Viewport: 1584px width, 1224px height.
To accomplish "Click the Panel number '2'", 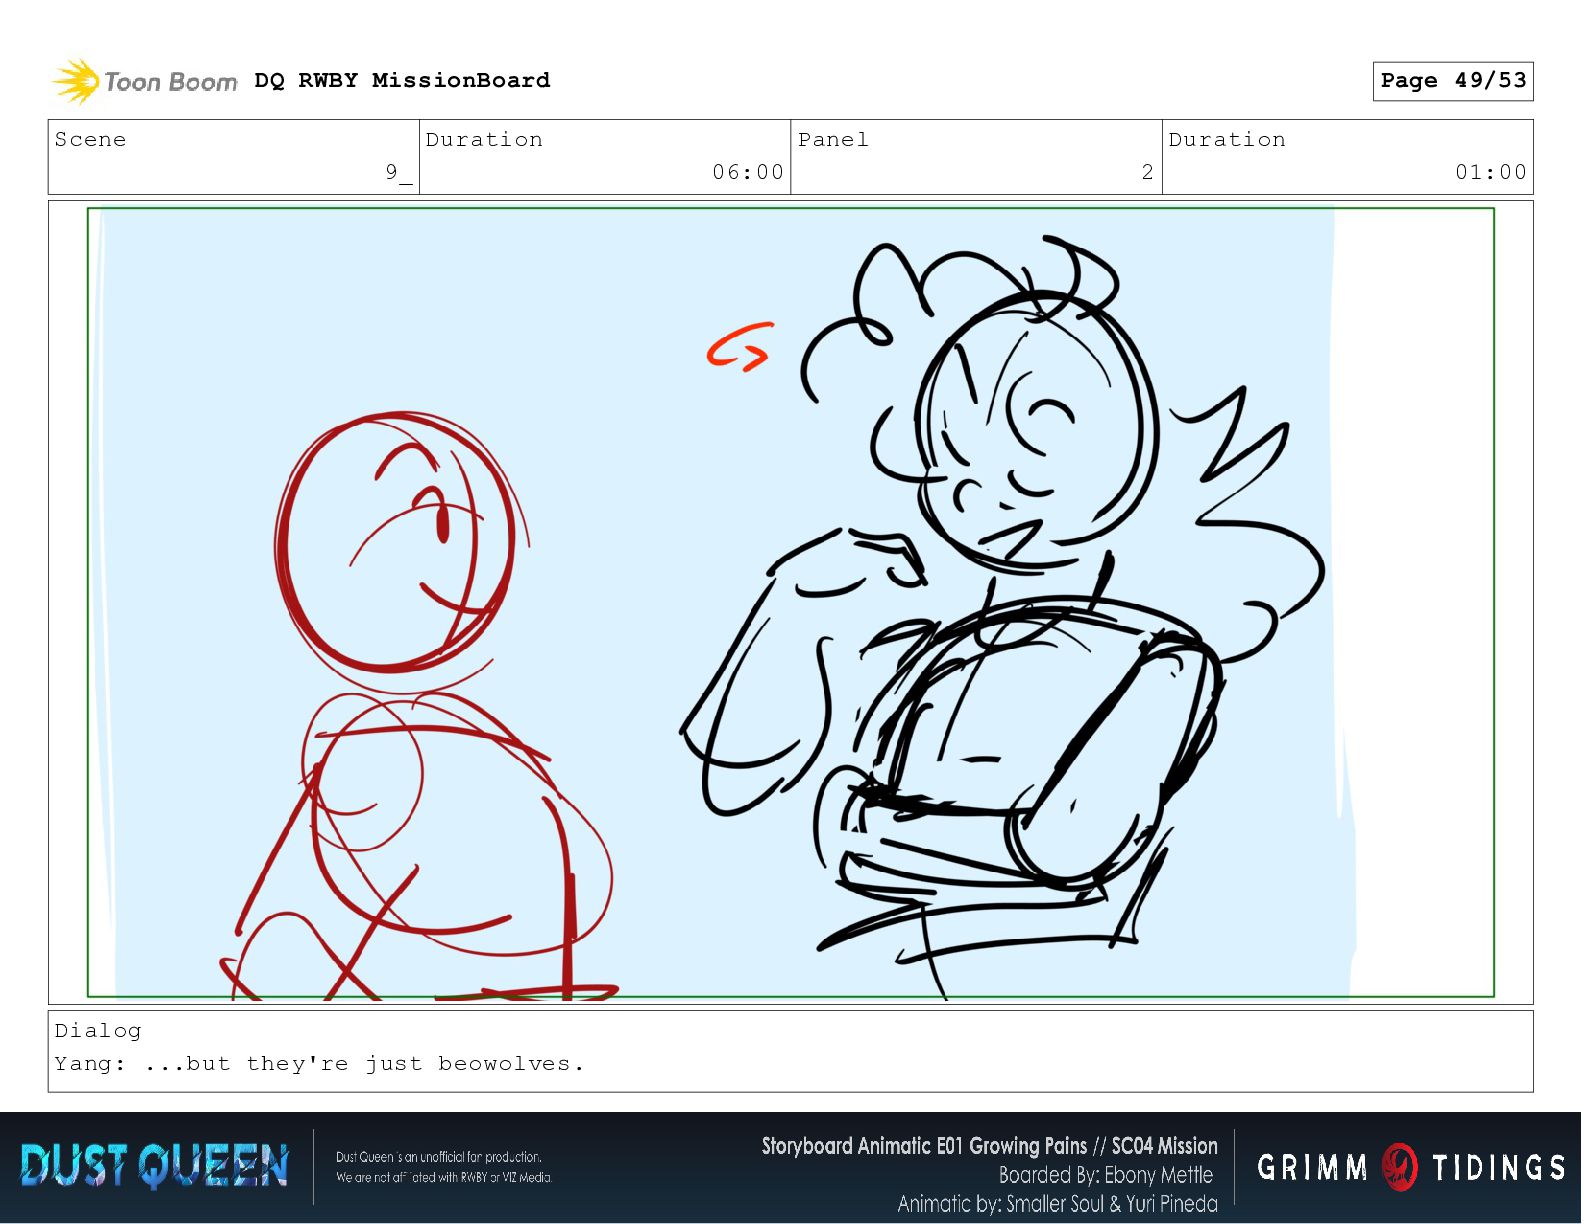I will [x=1148, y=172].
